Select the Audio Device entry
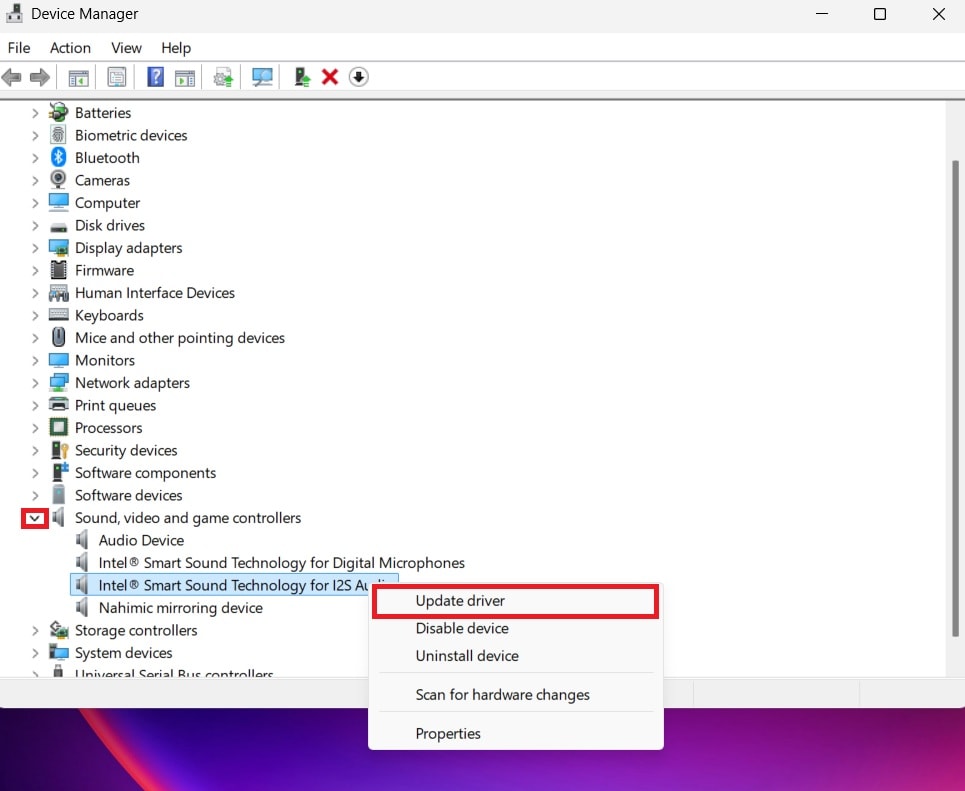 [x=141, y=540]
